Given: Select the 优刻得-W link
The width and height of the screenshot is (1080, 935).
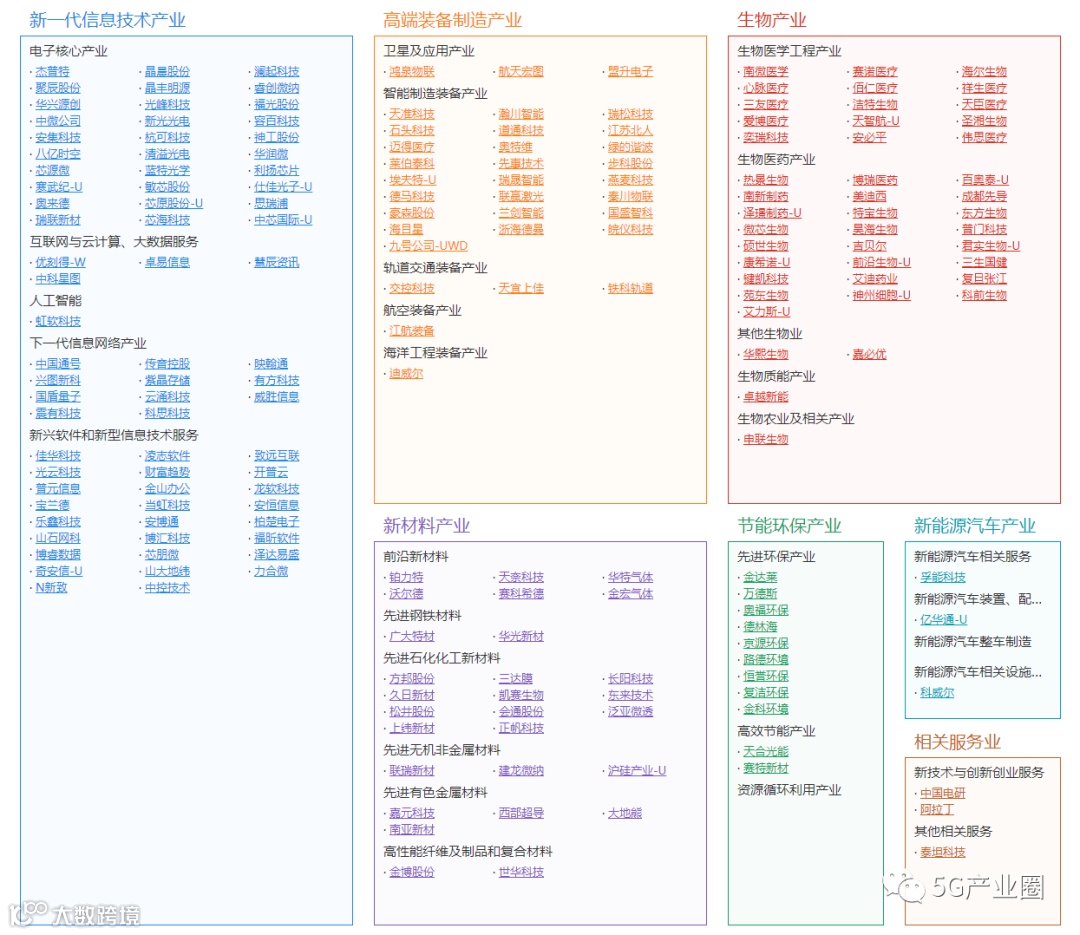Looking at the screenshot, I should coord(61,263).
